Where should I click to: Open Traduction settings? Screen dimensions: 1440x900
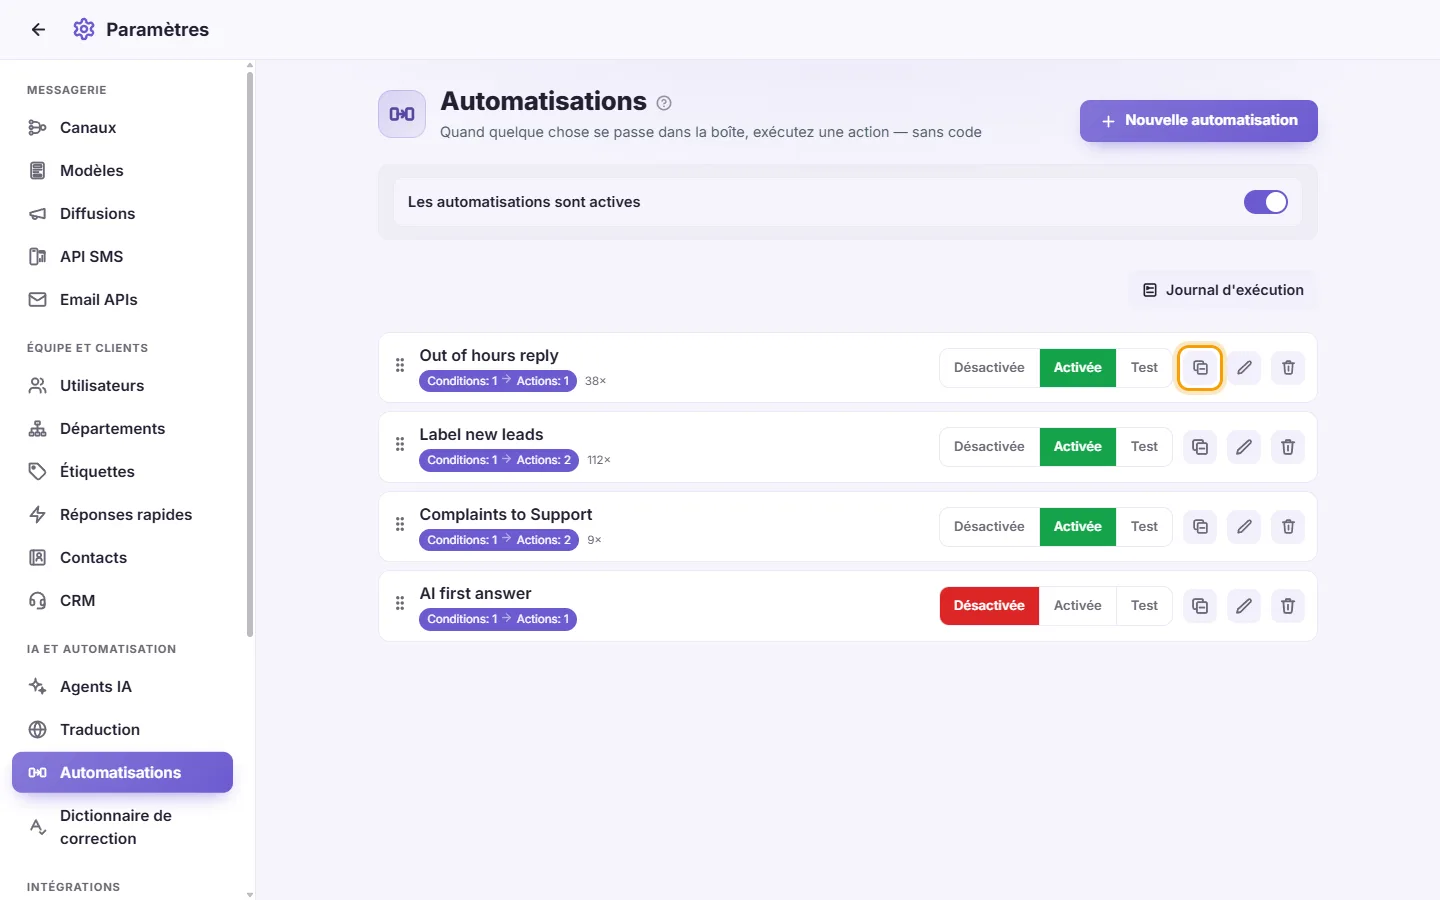122,730
